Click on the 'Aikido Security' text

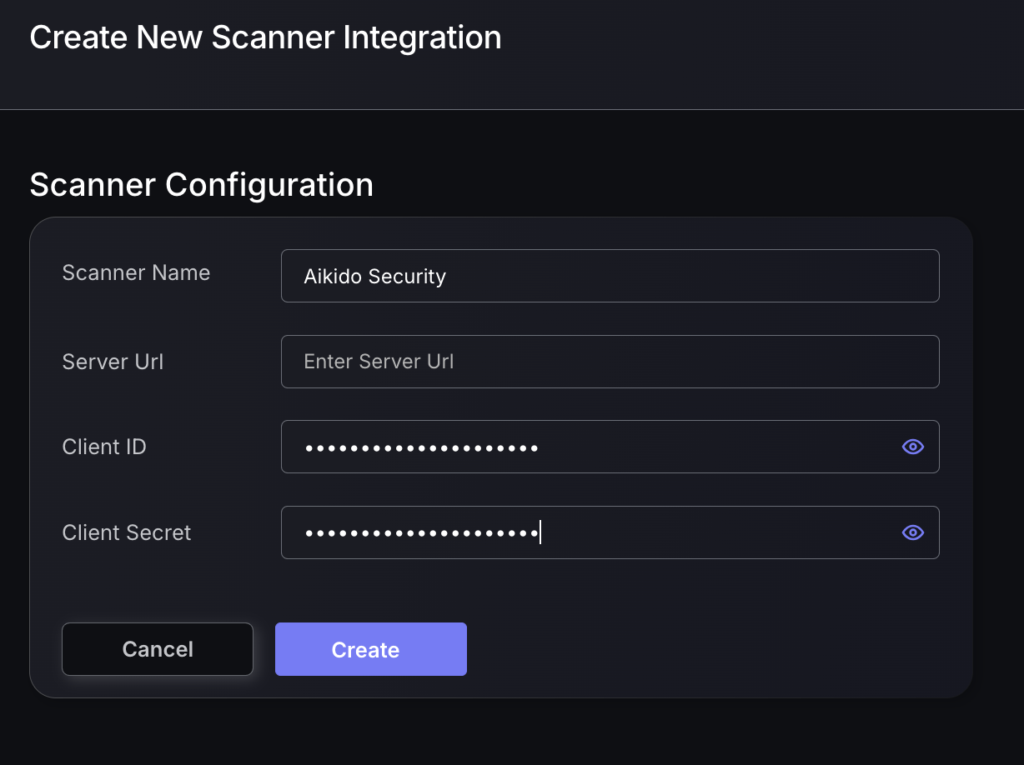375,277
